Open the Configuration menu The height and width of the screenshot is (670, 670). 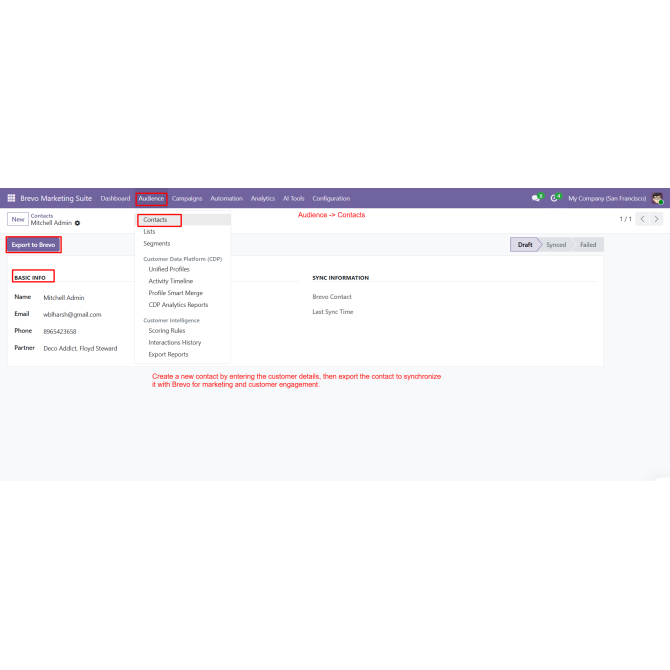[331, 198]
